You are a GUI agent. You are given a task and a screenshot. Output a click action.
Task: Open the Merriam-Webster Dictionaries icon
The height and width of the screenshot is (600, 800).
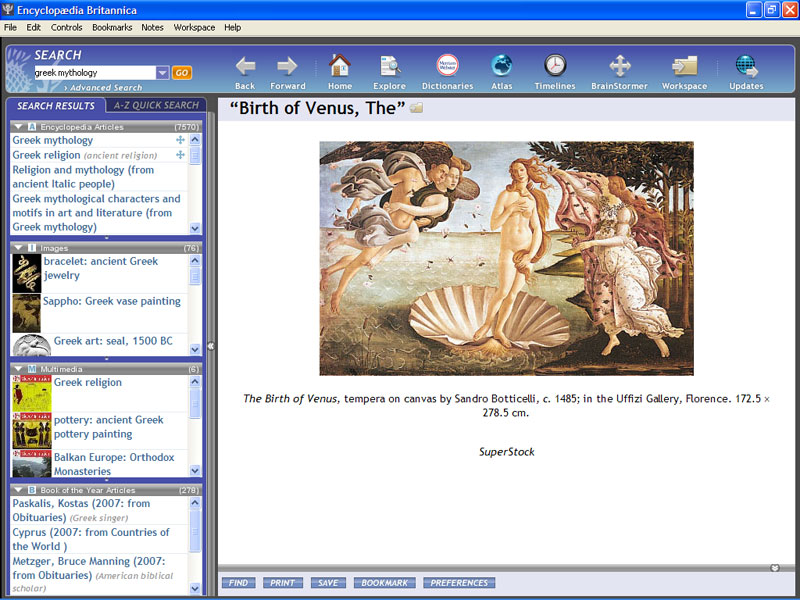tap(447, 66)
